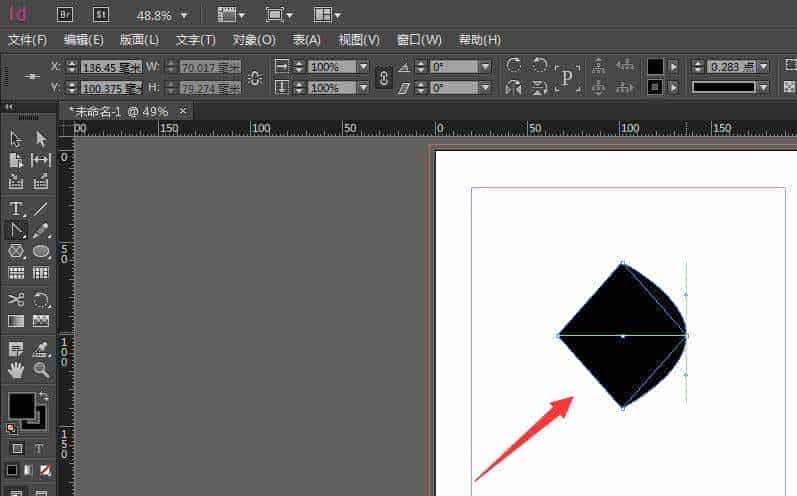Viewport: 797px width, 496px height.
Task: Open the stroke type style dropdown
Action: point(763,87)
